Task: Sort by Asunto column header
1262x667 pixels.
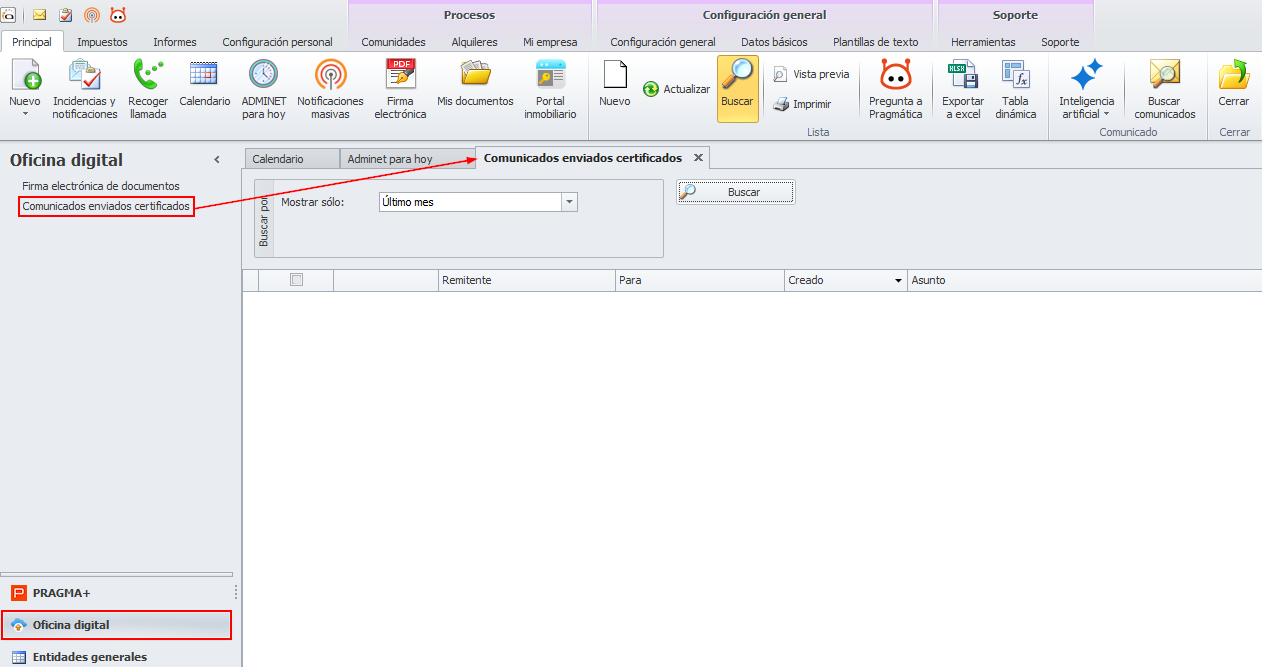Action: 1084,280
